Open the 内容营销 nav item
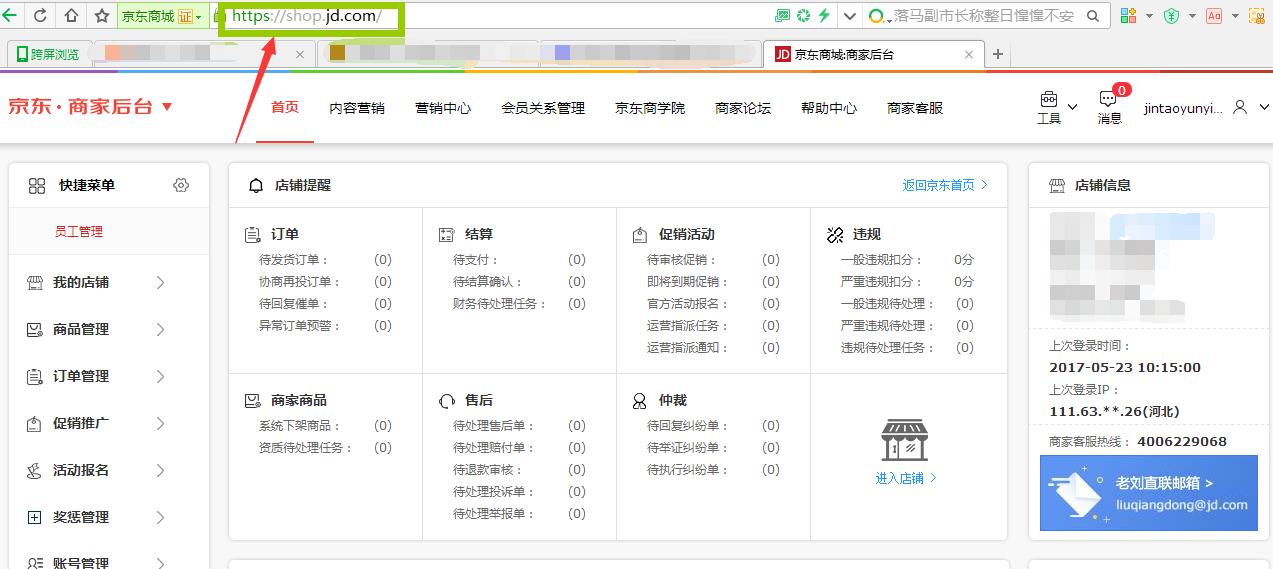The height and width of the screenshot is (569, 1273). (357, 108)
